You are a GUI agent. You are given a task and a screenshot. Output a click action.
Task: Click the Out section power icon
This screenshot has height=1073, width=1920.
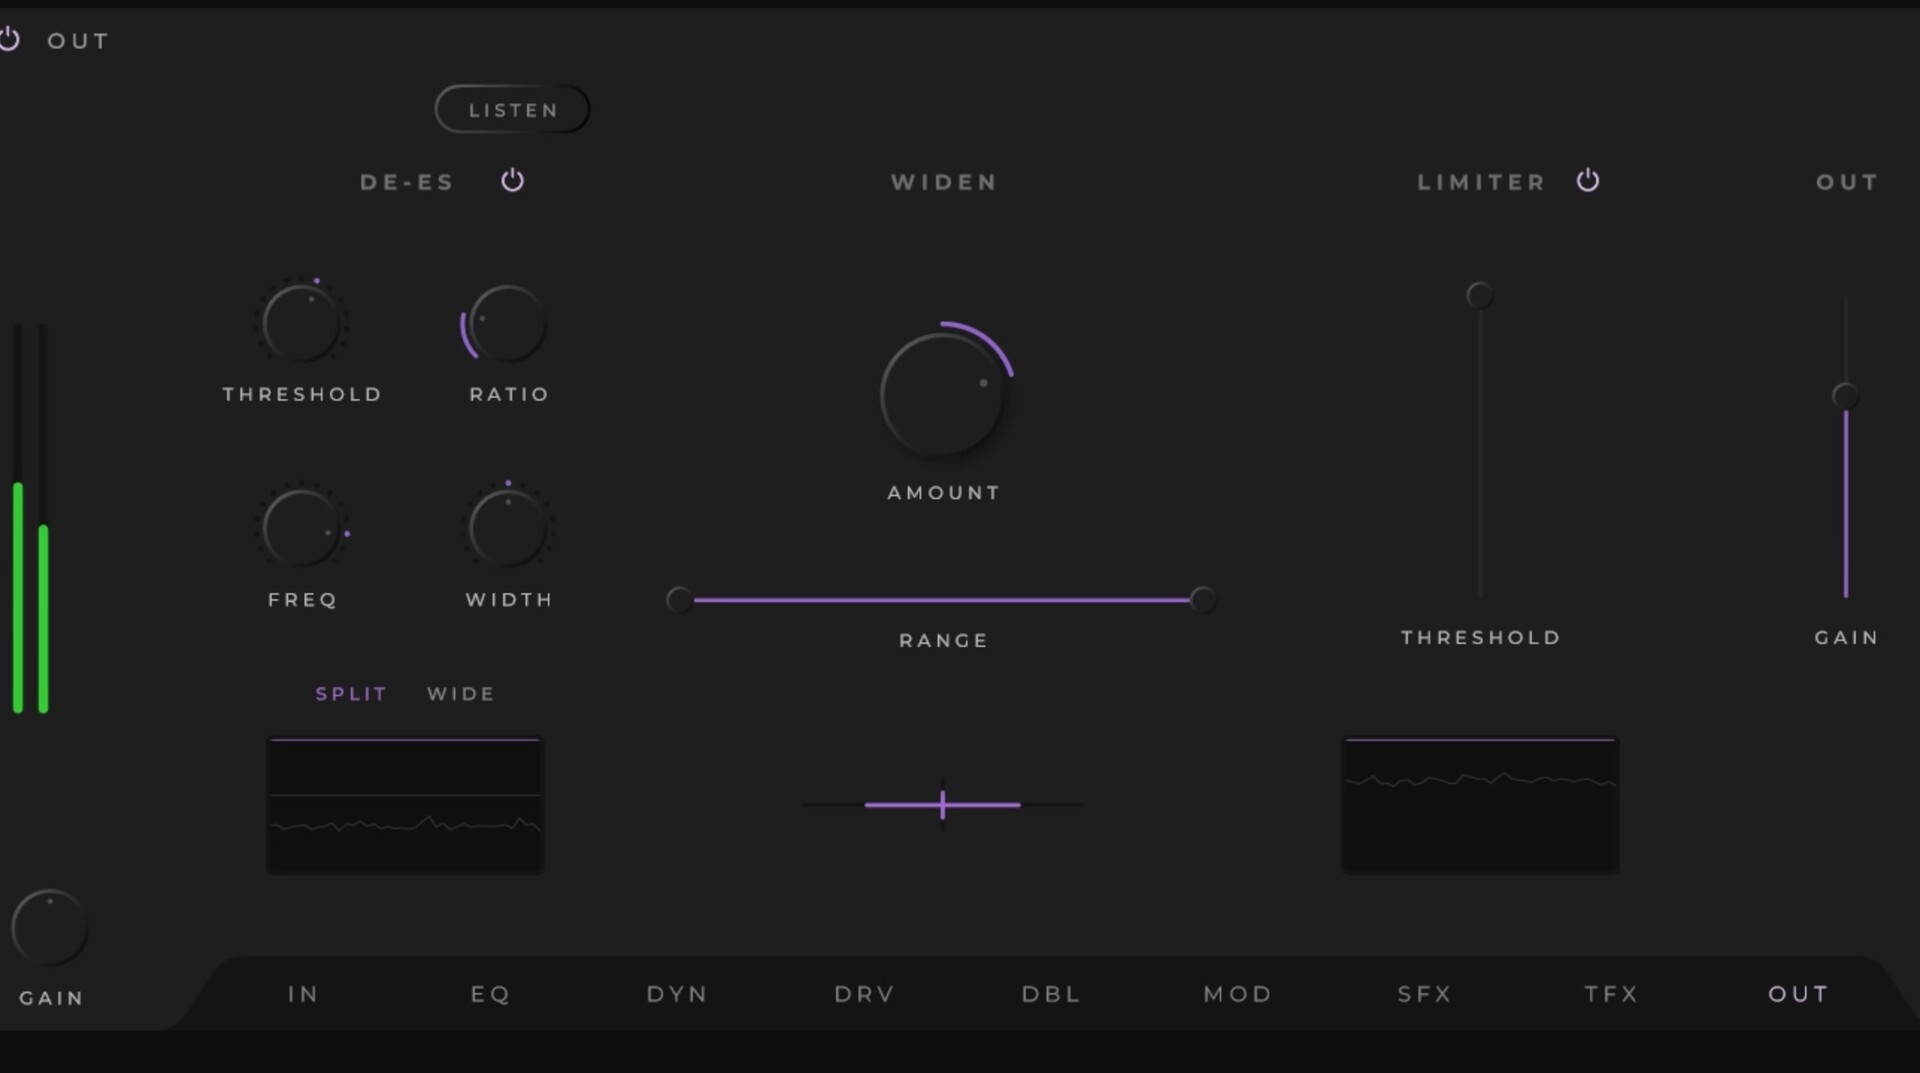tap(10, 40)
